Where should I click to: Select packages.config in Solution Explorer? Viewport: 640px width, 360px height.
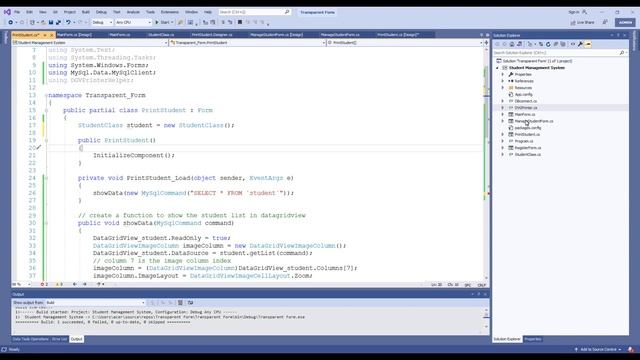pyautogui.click(x=527, y=128)
